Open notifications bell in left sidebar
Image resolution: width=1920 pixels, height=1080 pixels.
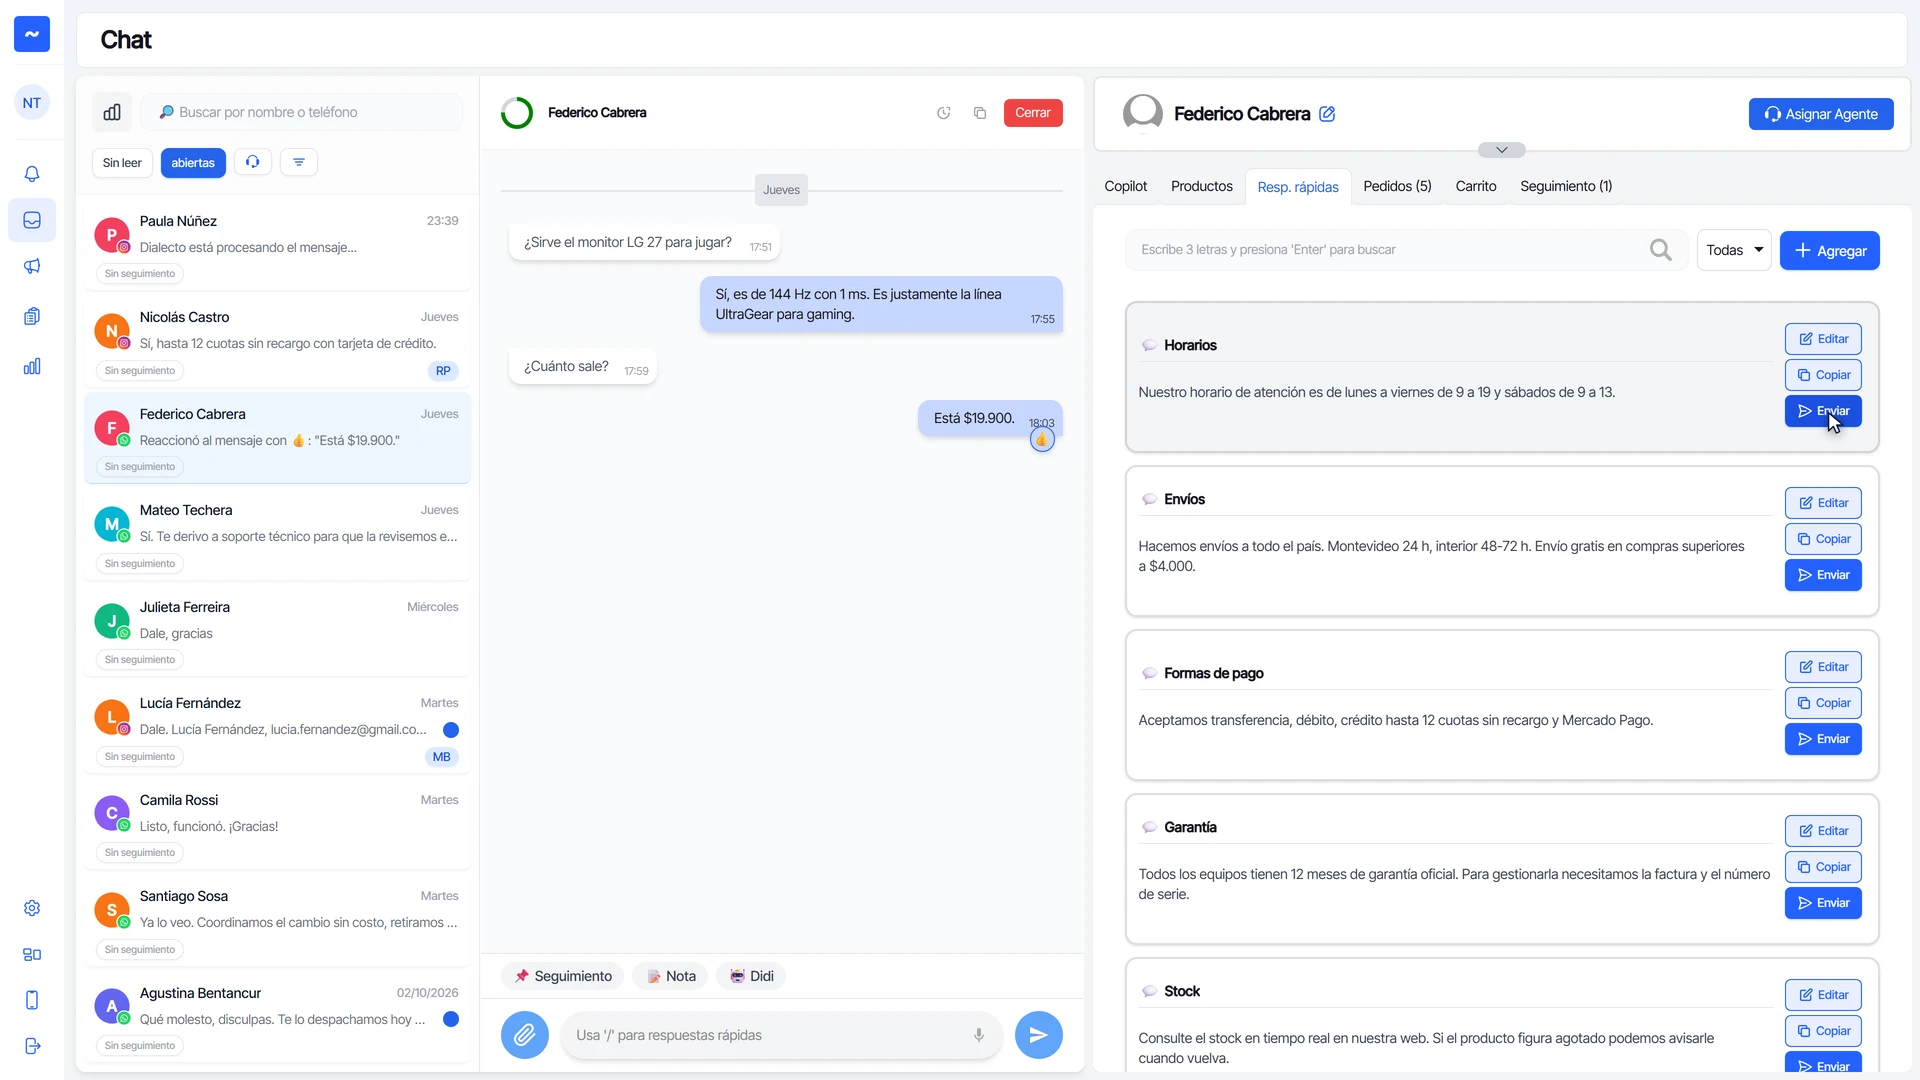[x=32, y=174]
